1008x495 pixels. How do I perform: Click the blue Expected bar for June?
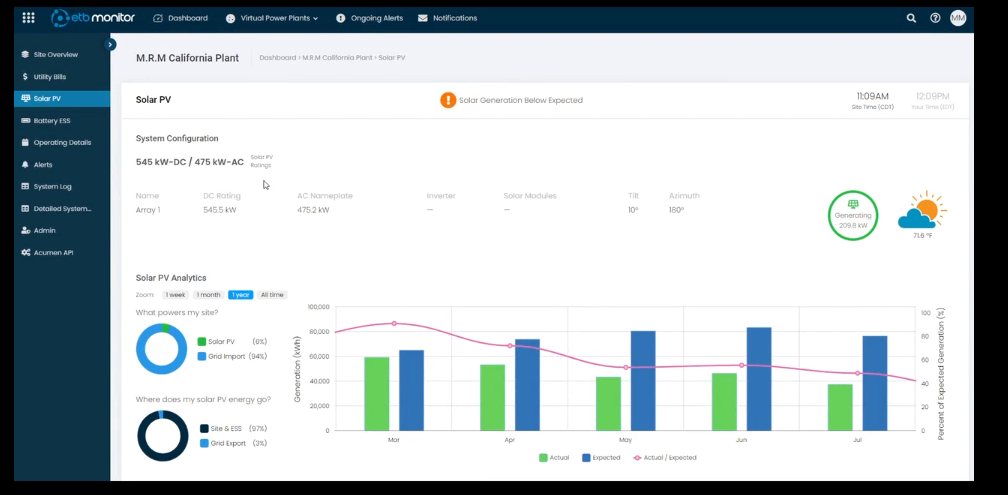tap(759, 379)
